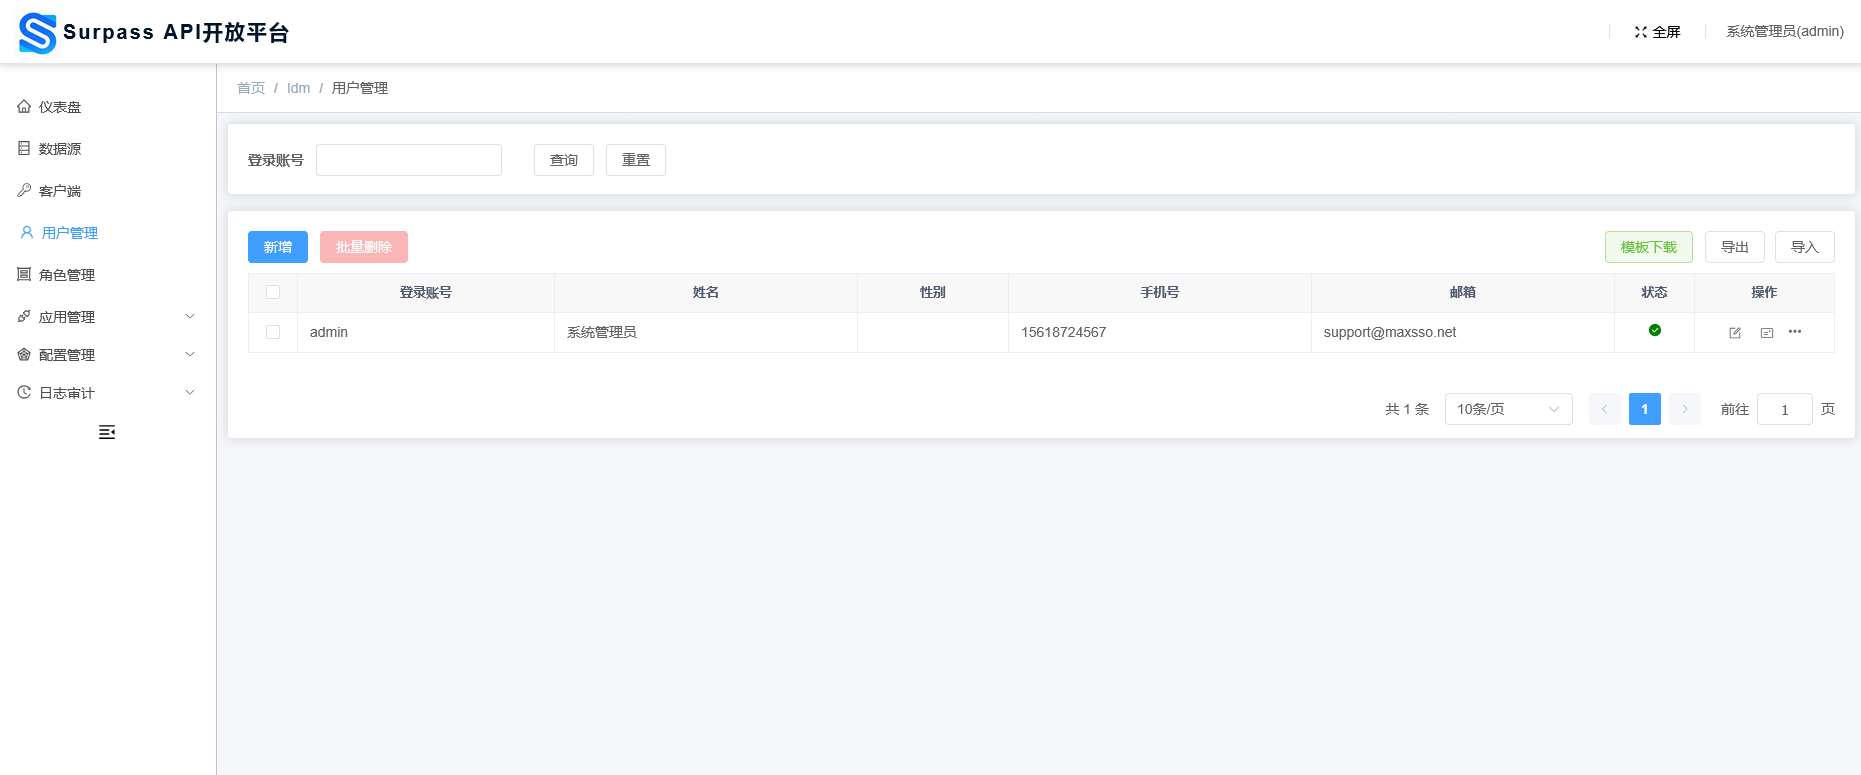This screenshot has height=775, width=1861.
Task: Open 客户端 via its key icon
Action: 24,190
